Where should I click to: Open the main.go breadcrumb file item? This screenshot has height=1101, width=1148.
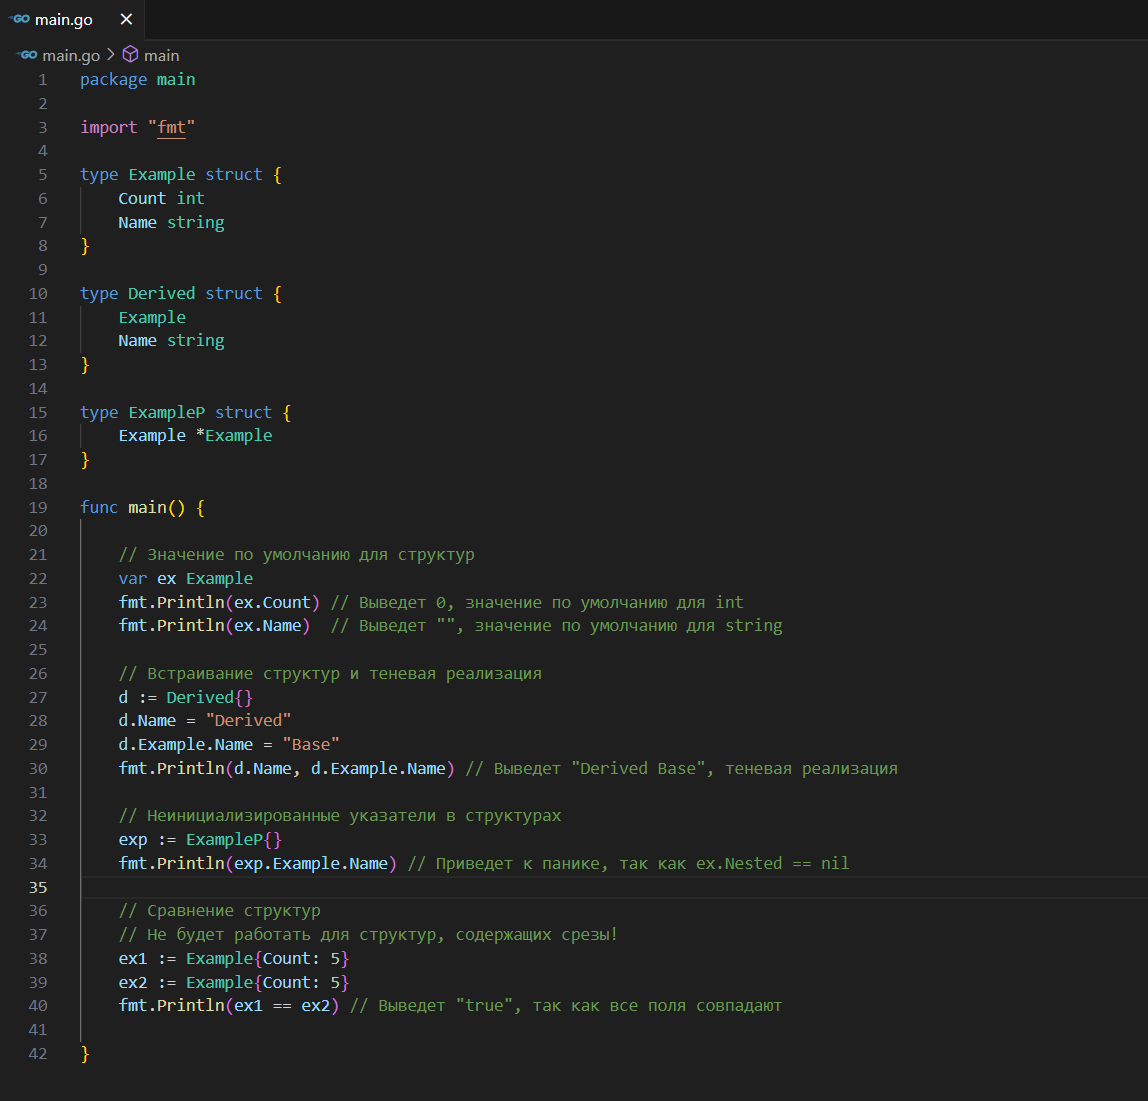[x=70, y=56]
